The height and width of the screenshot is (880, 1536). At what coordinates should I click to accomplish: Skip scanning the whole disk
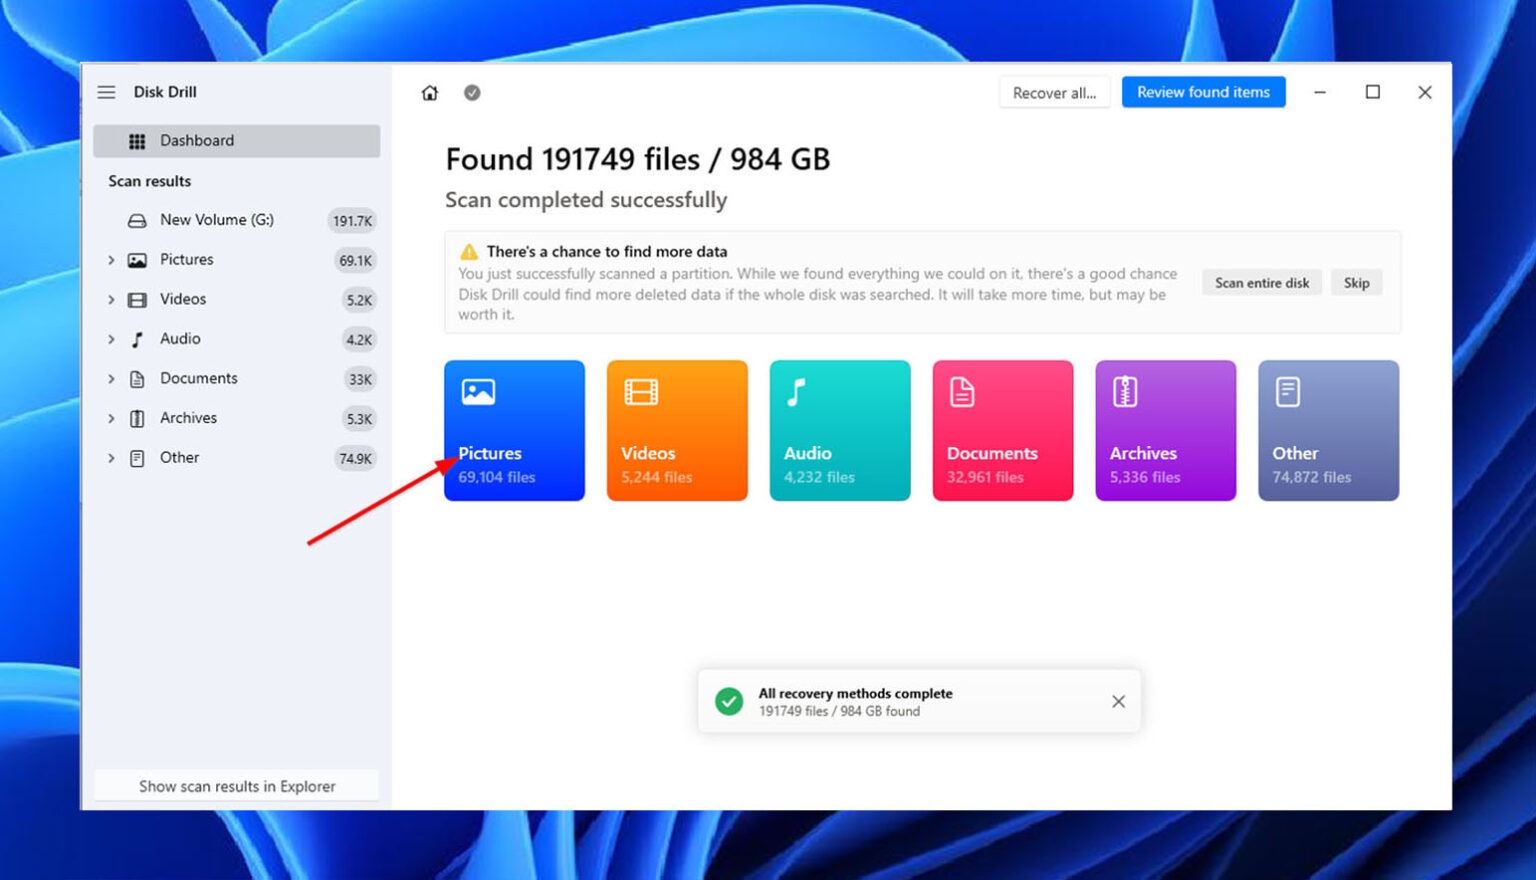pos(1356,282)
